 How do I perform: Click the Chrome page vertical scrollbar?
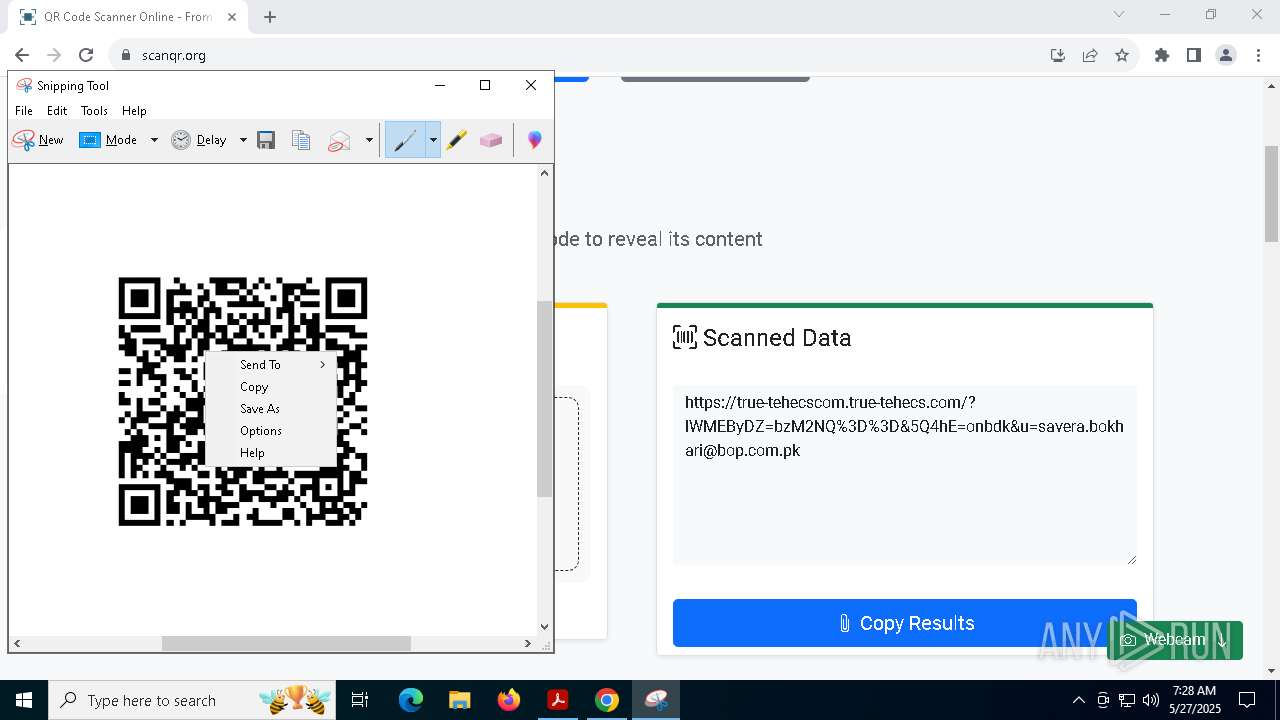1271,193
